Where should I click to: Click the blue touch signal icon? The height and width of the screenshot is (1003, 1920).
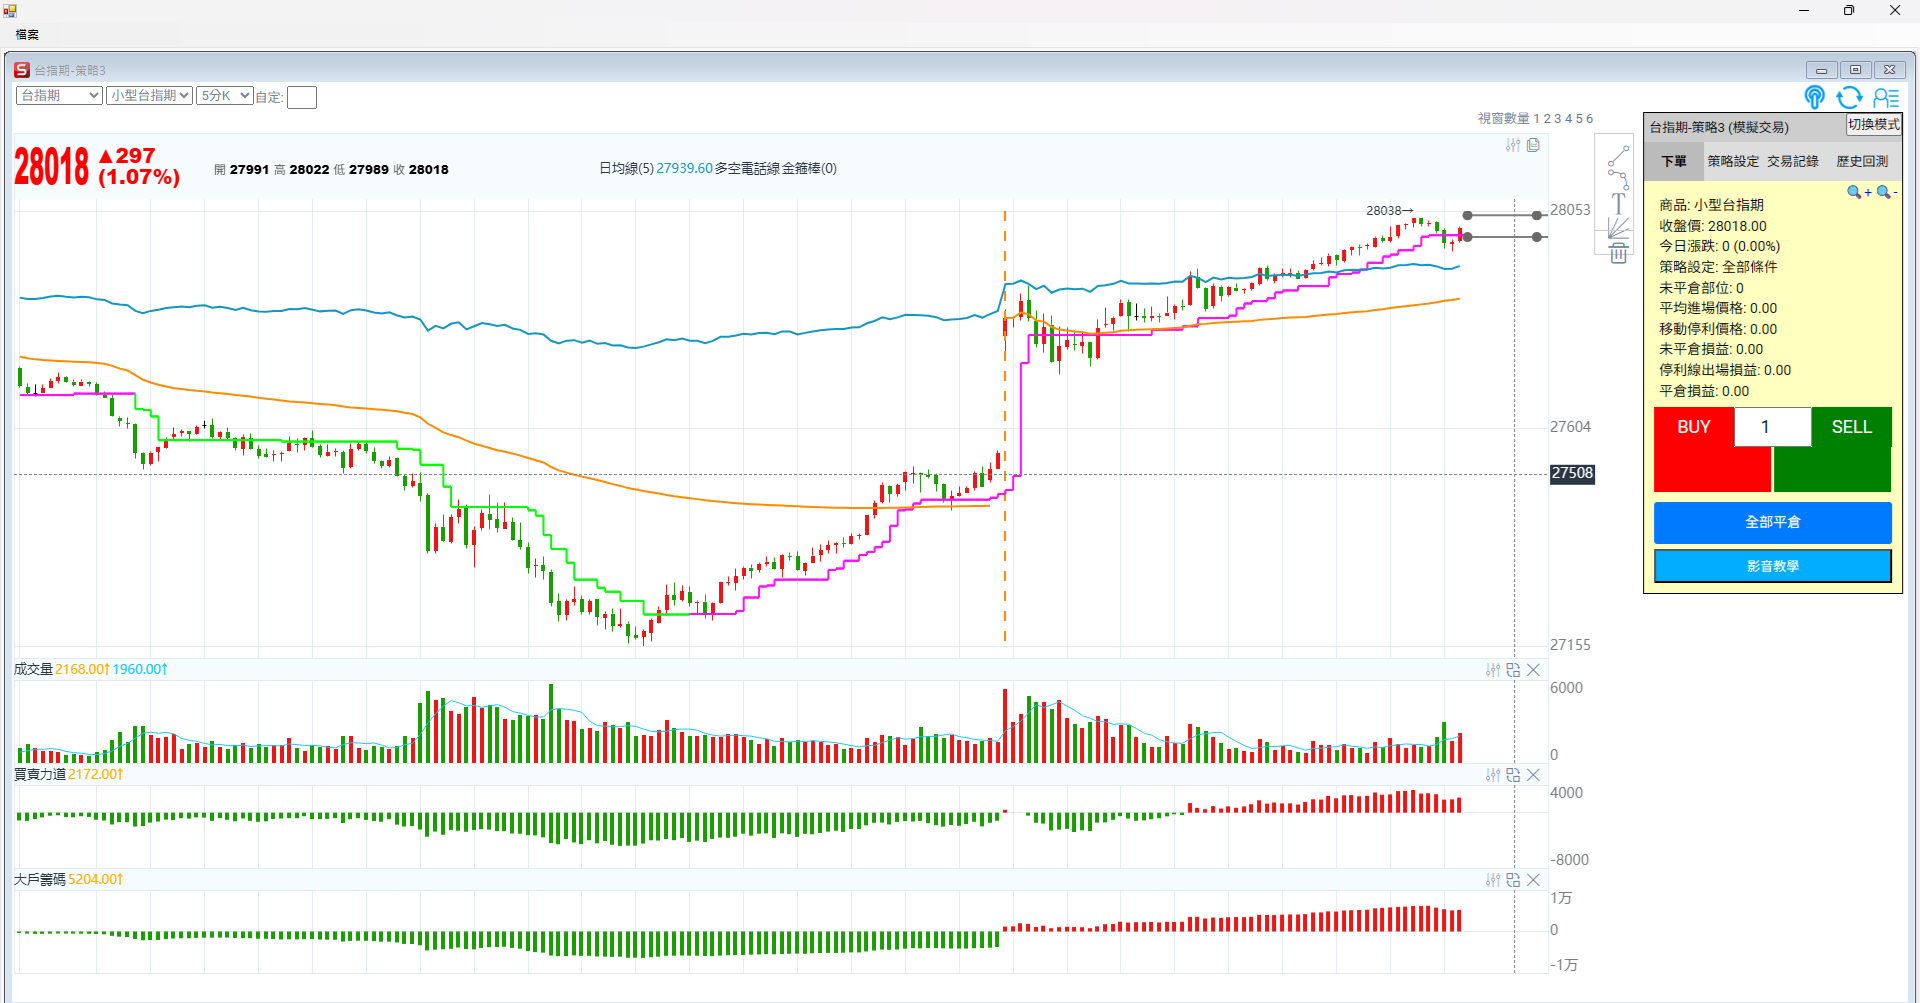tap(1814, 97)
